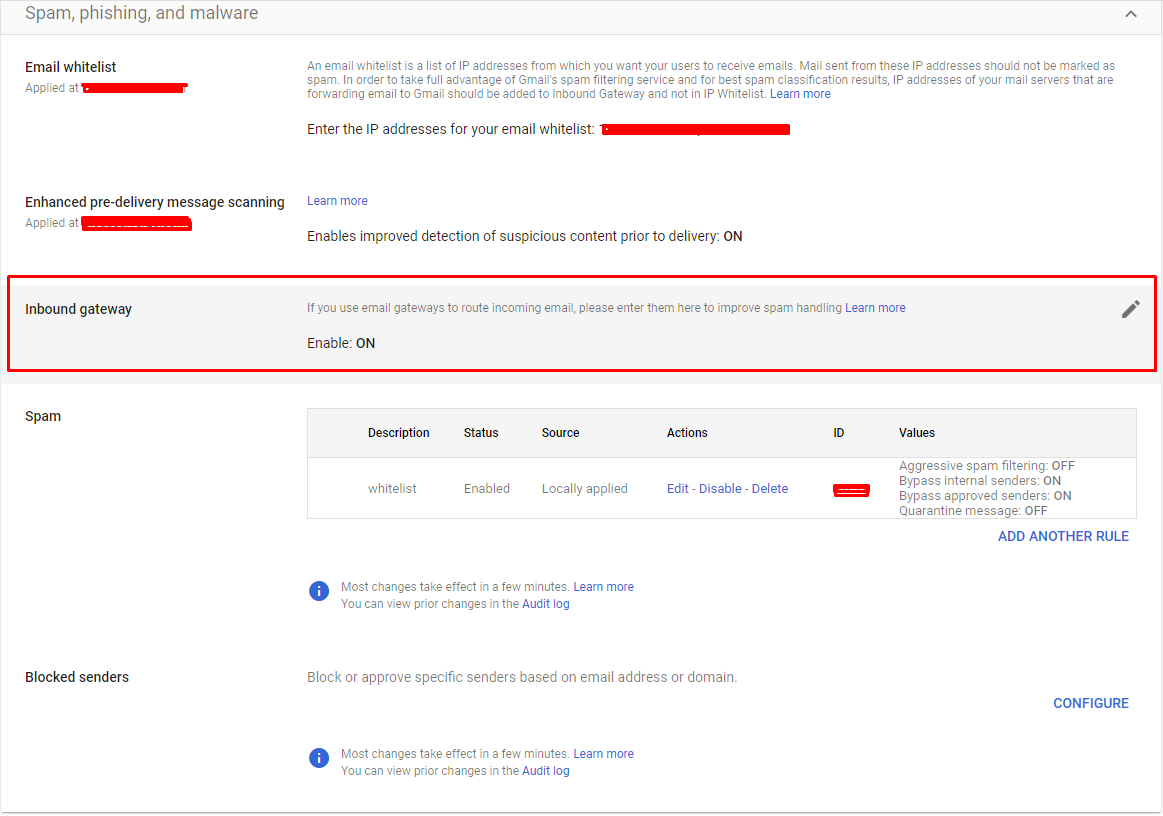Delete the whitelist spam rule
Screen dimensions: 1163x816
tap(770, 489)
